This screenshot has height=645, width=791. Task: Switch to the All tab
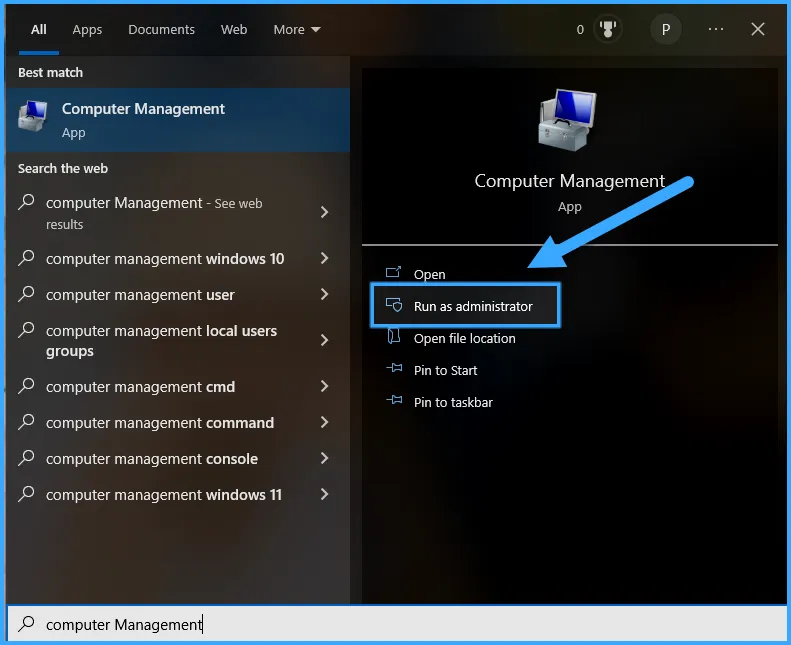[x=39, y=30]
